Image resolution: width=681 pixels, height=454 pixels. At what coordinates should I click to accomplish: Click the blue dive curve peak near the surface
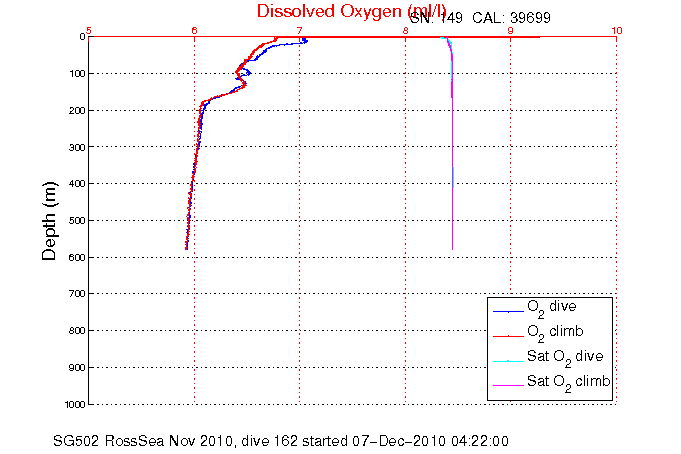point(306,41)
